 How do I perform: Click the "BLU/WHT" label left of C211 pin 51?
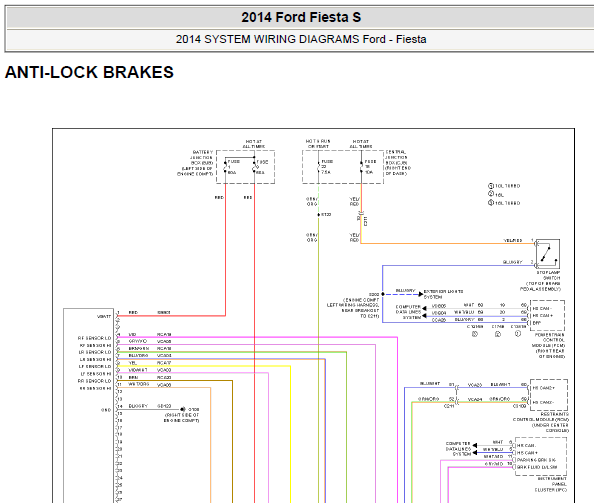click(429, 384)
